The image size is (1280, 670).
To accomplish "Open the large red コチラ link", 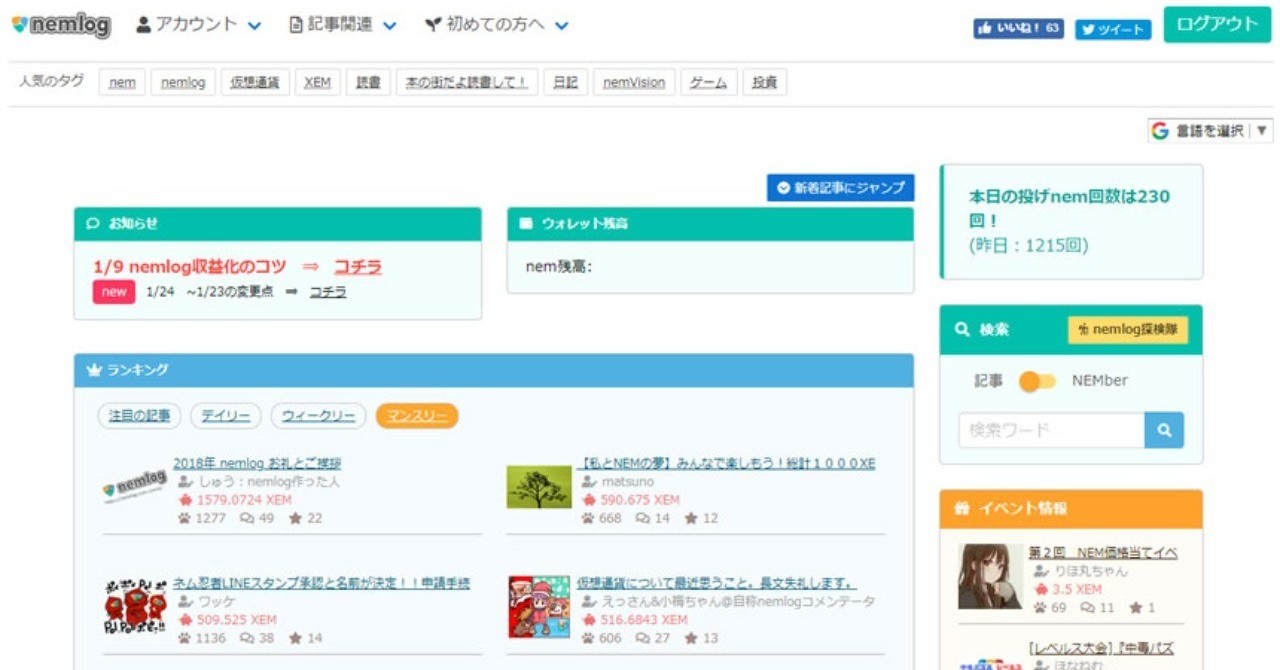I will [x=358, y=267].
